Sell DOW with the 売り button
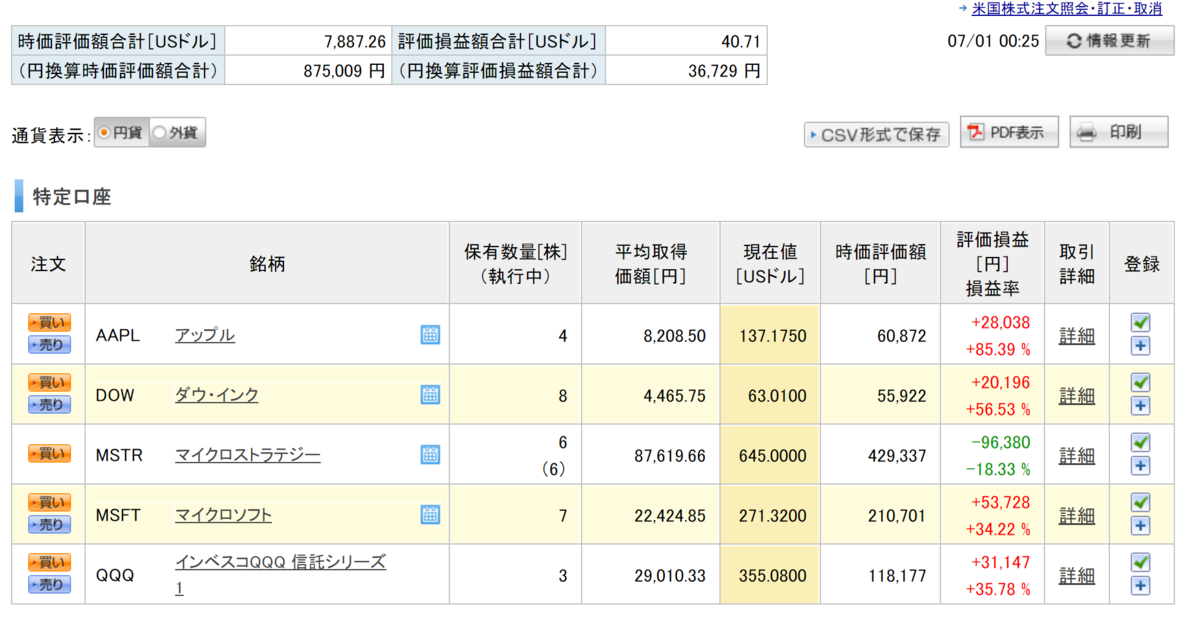This screenshot has width=1200, height=618. tap(49, 405)
